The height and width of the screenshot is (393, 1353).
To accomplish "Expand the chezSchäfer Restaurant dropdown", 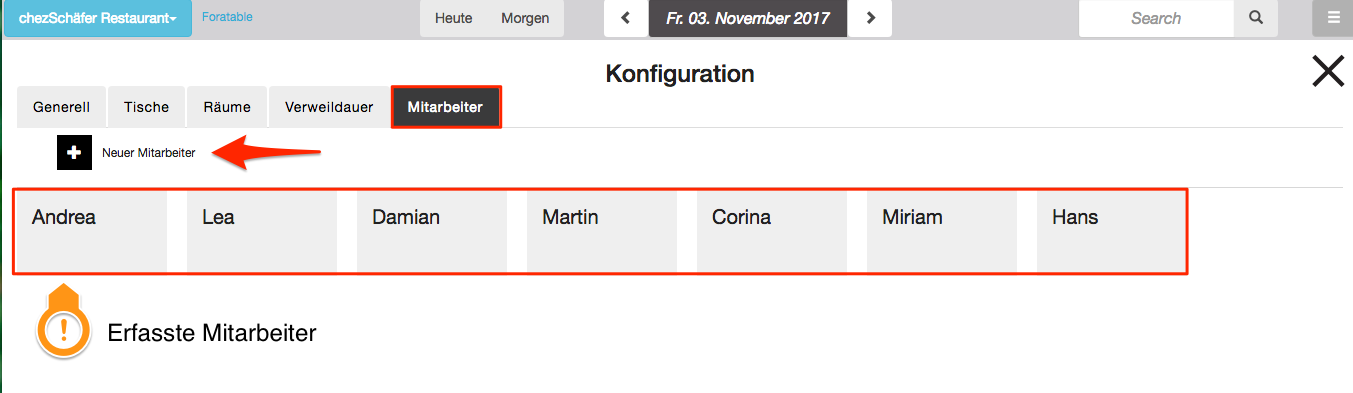I will [x=98, y=18].
